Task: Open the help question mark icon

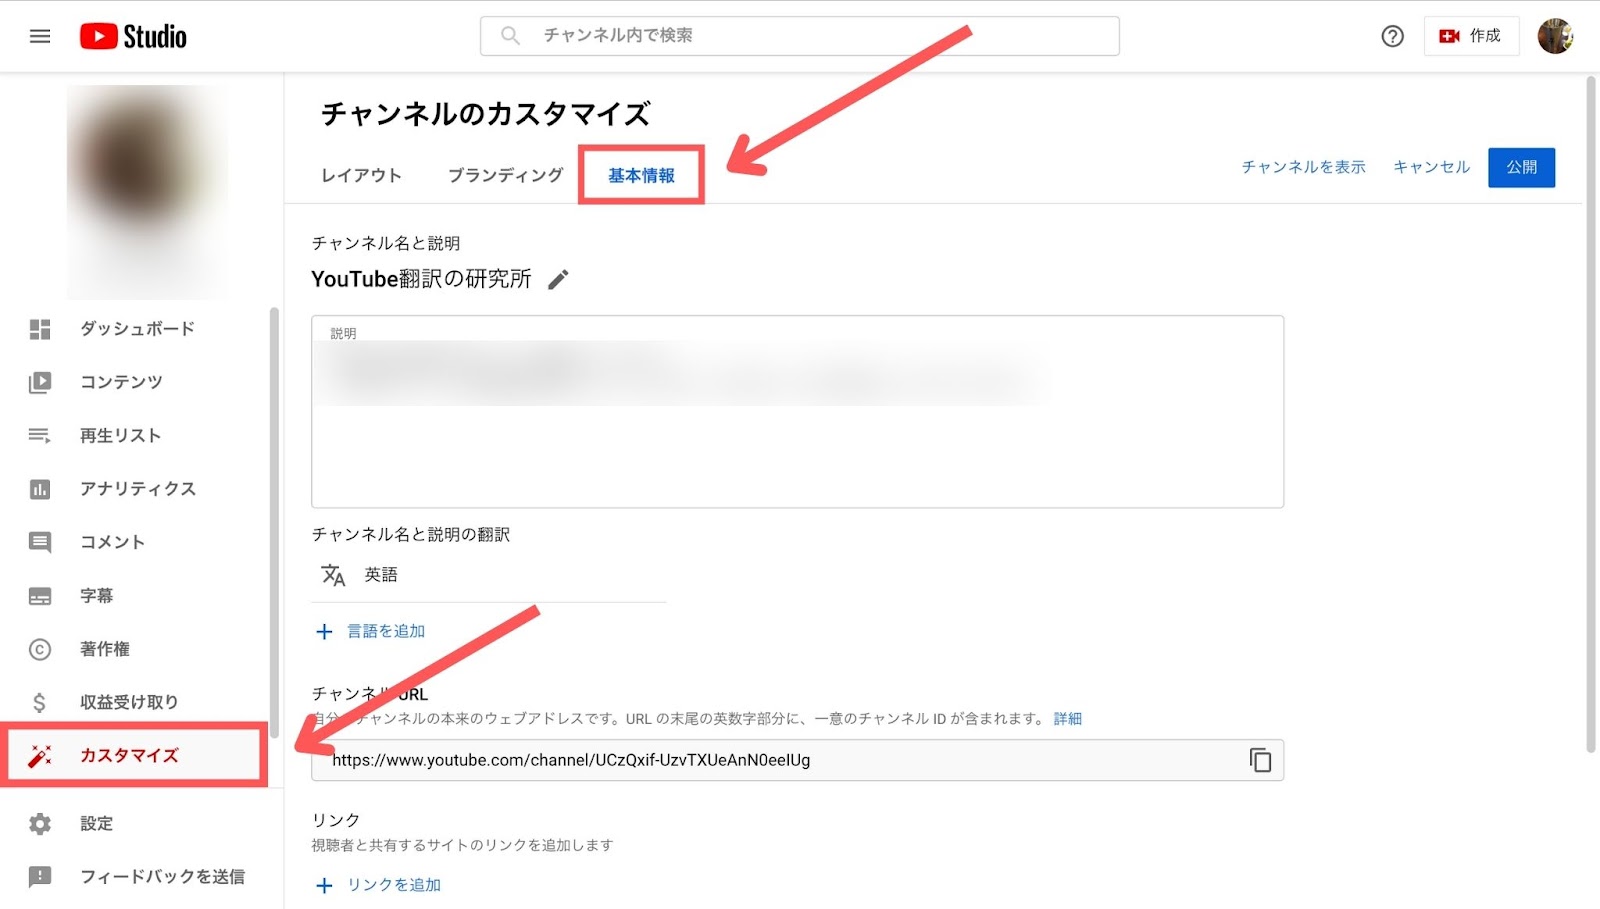Action: pyautogui.click(x=1392, y=36)
